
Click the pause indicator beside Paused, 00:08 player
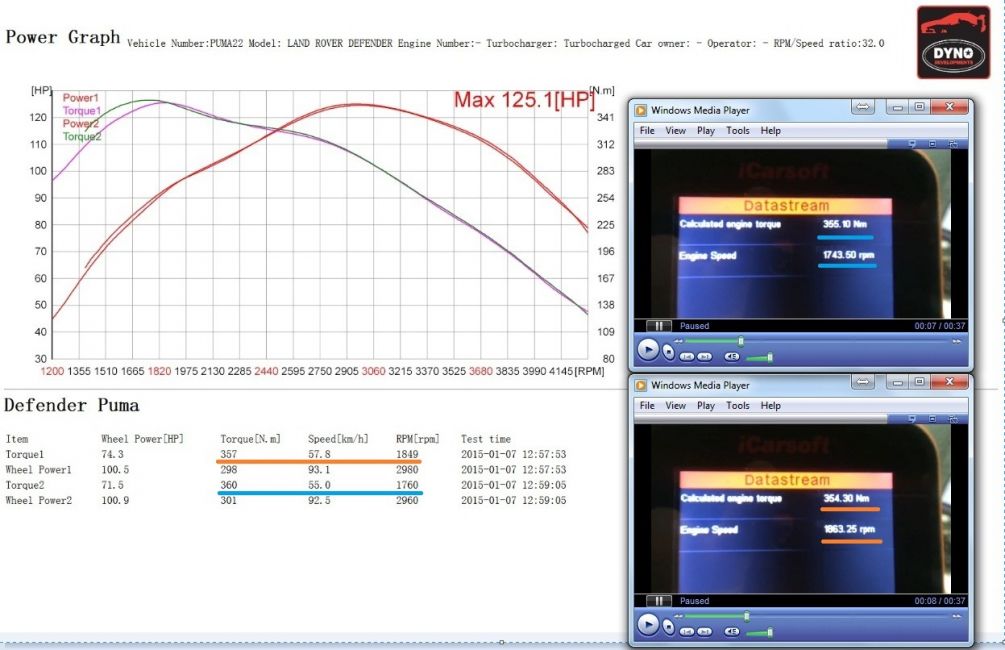tap(658, 601)
